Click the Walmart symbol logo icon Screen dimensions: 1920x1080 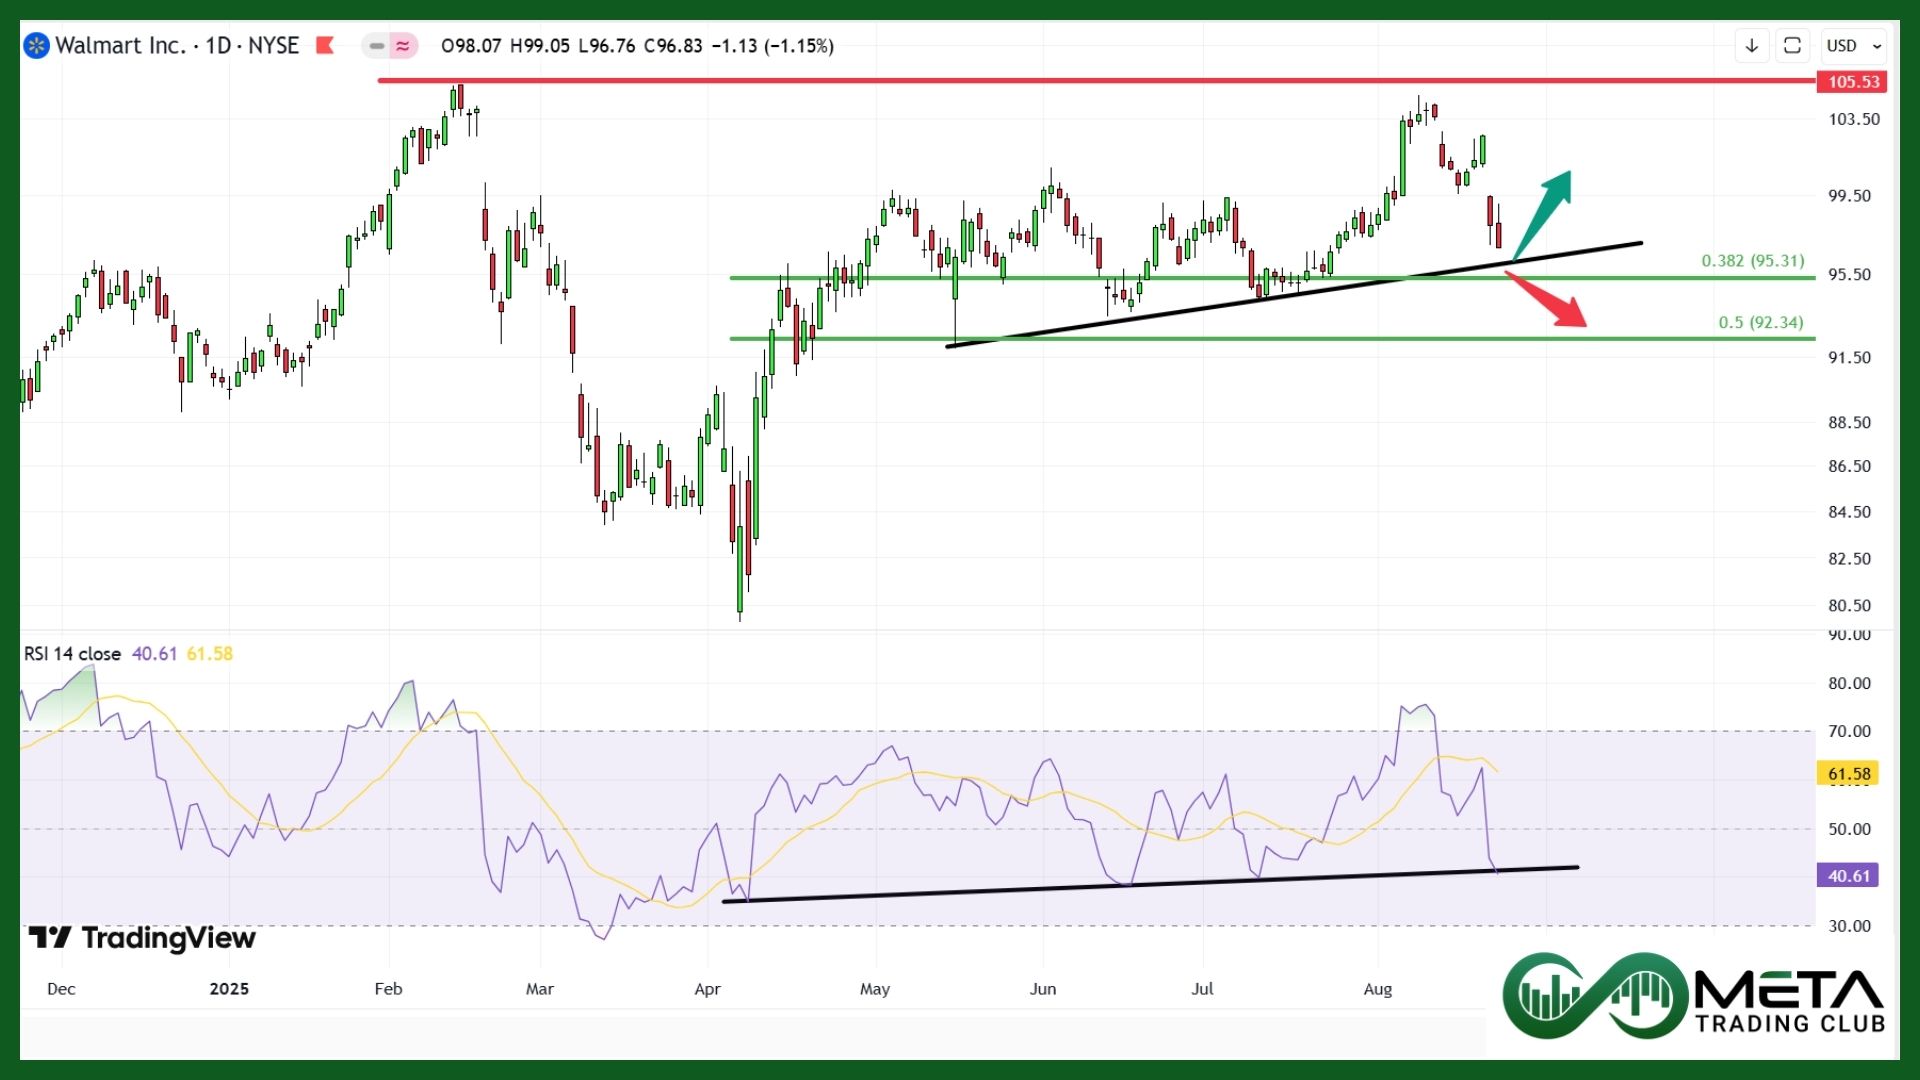[x=36, y=46]
